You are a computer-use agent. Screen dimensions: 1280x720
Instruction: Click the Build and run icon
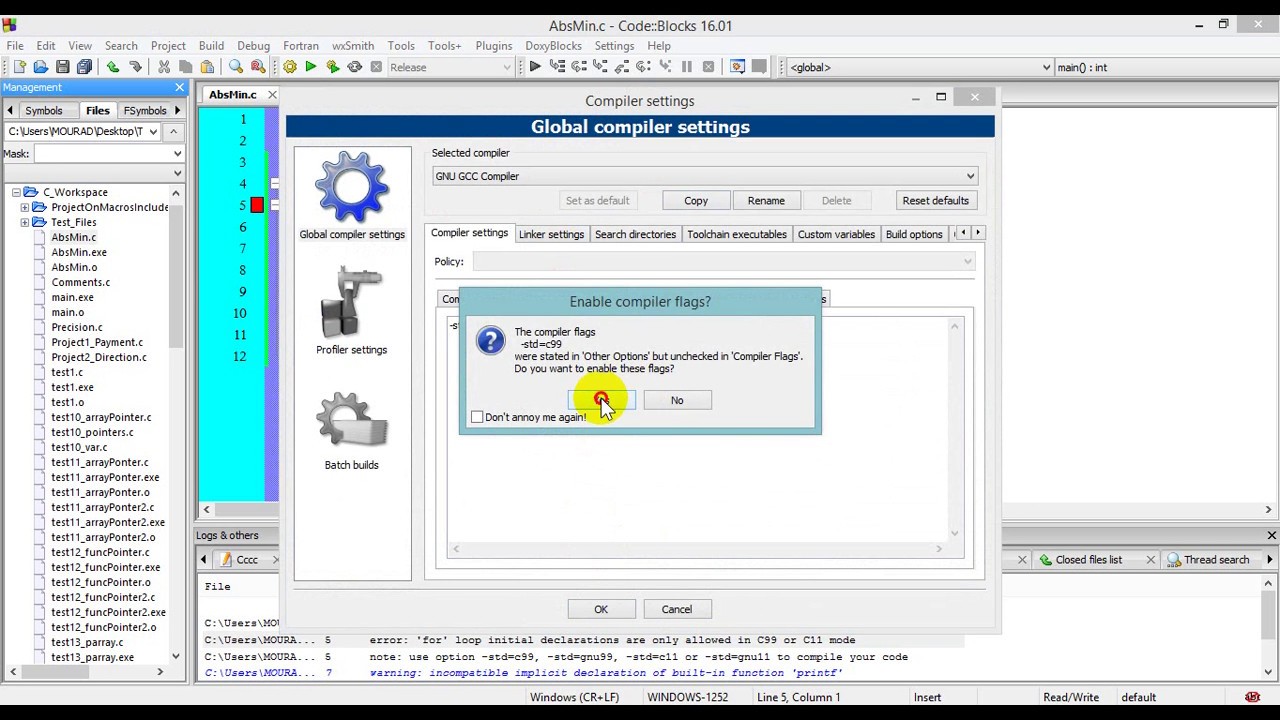point(333,67)
